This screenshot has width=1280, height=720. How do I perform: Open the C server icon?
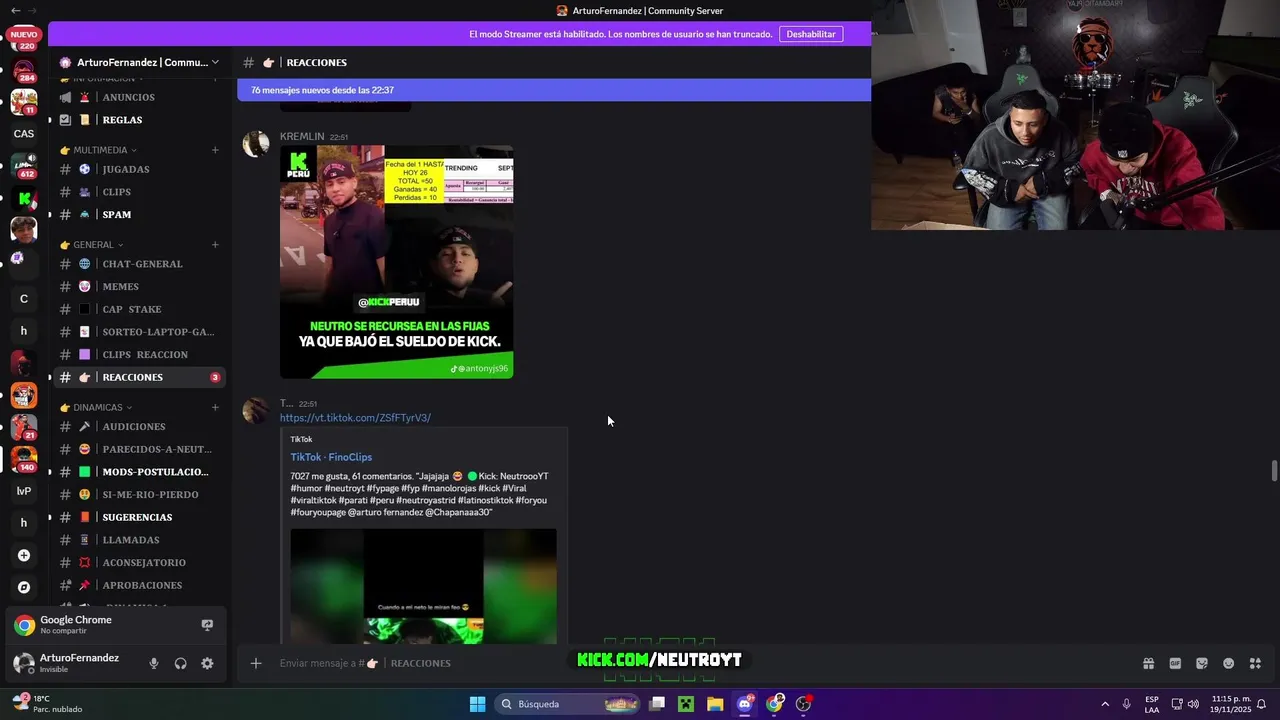click(x=24, y=298)
